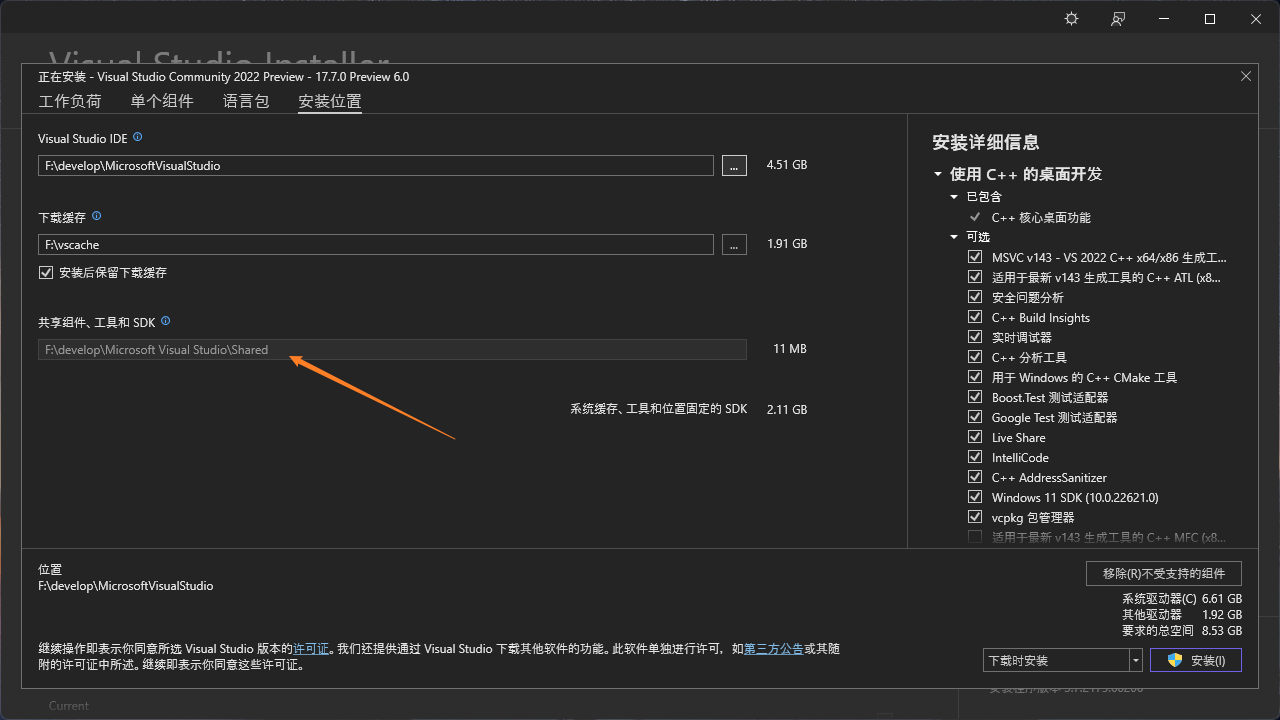The image size is (1280, 720).
Task: Click 移除(R)不受支持的组件 button
Action: pos(1164,573)
